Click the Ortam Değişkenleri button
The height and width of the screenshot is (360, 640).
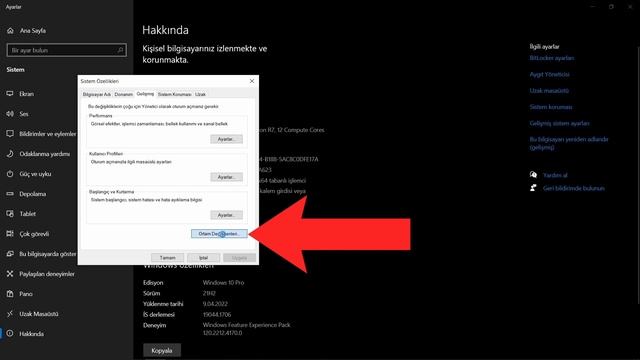[219, 234]
